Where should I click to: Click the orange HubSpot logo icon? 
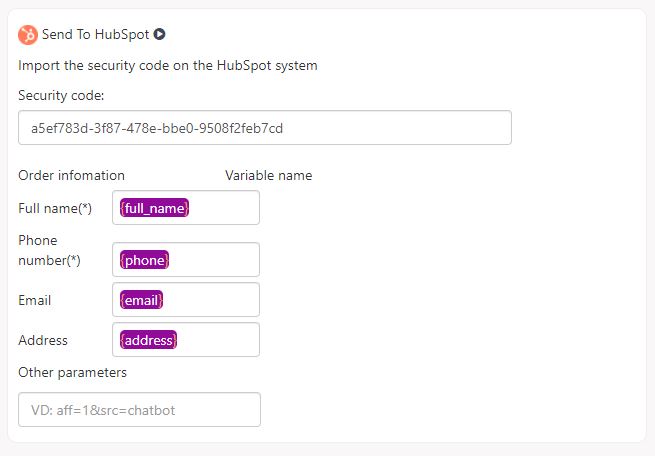(28, 35)
